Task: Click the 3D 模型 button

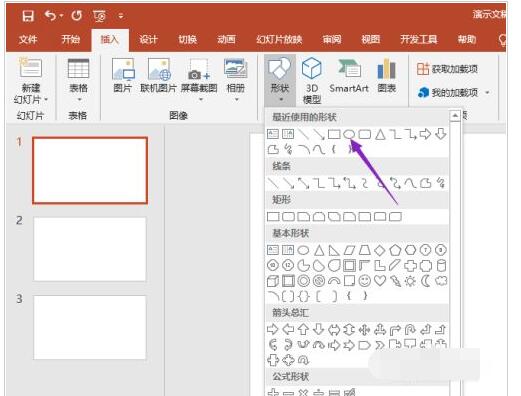Action: click(312, 80)
